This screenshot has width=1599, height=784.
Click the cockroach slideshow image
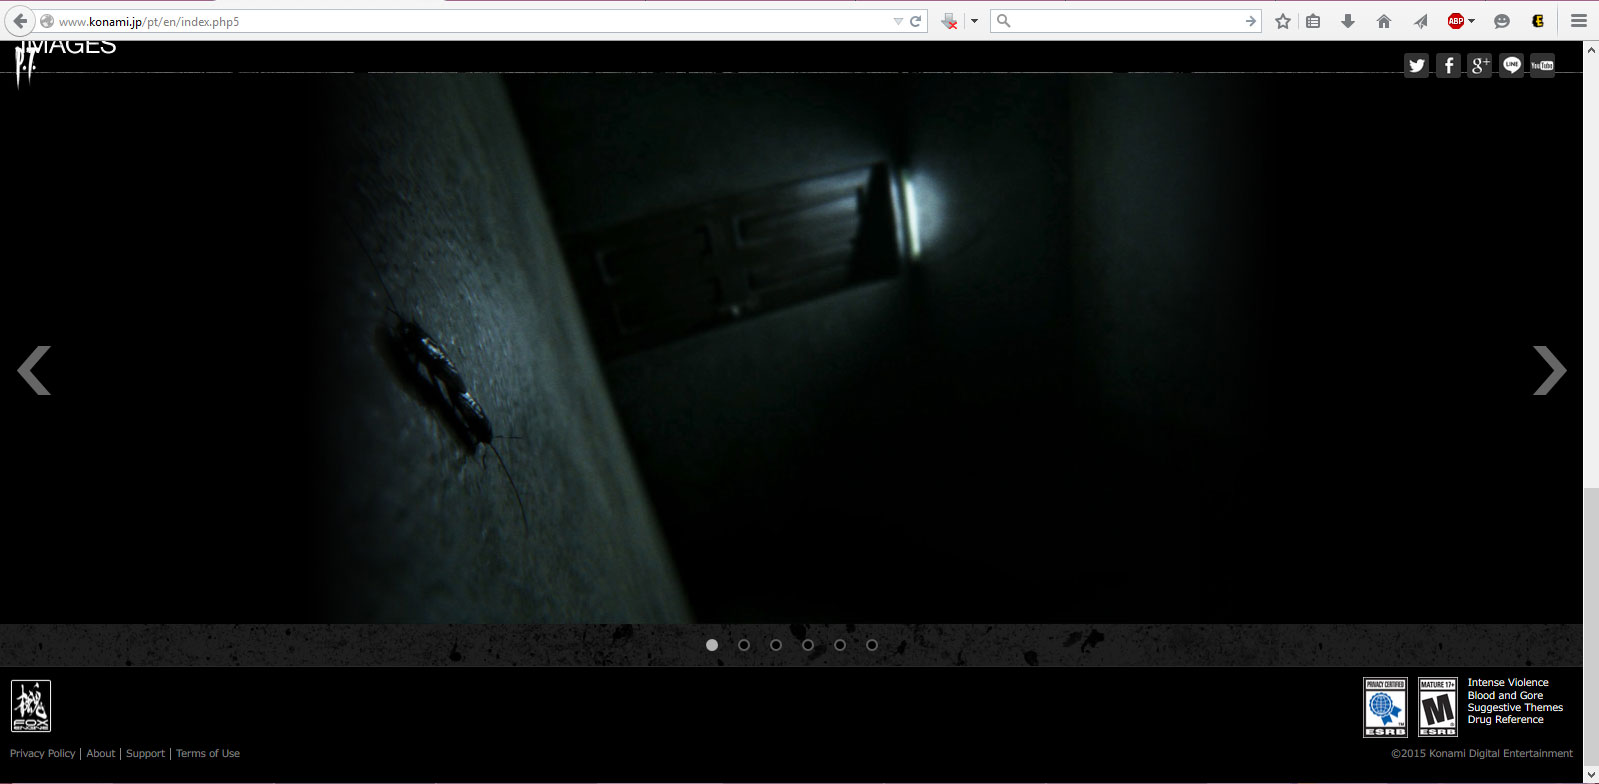coord(790,348)
